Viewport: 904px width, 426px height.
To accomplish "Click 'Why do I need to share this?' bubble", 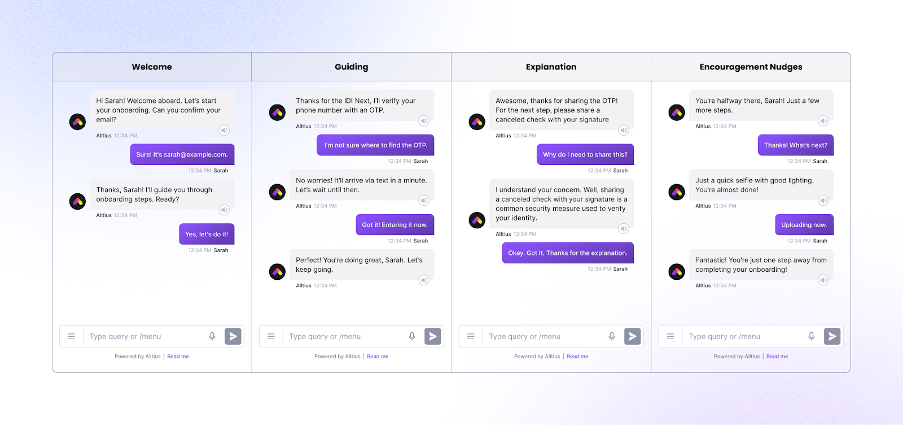I will pos(585,154).
